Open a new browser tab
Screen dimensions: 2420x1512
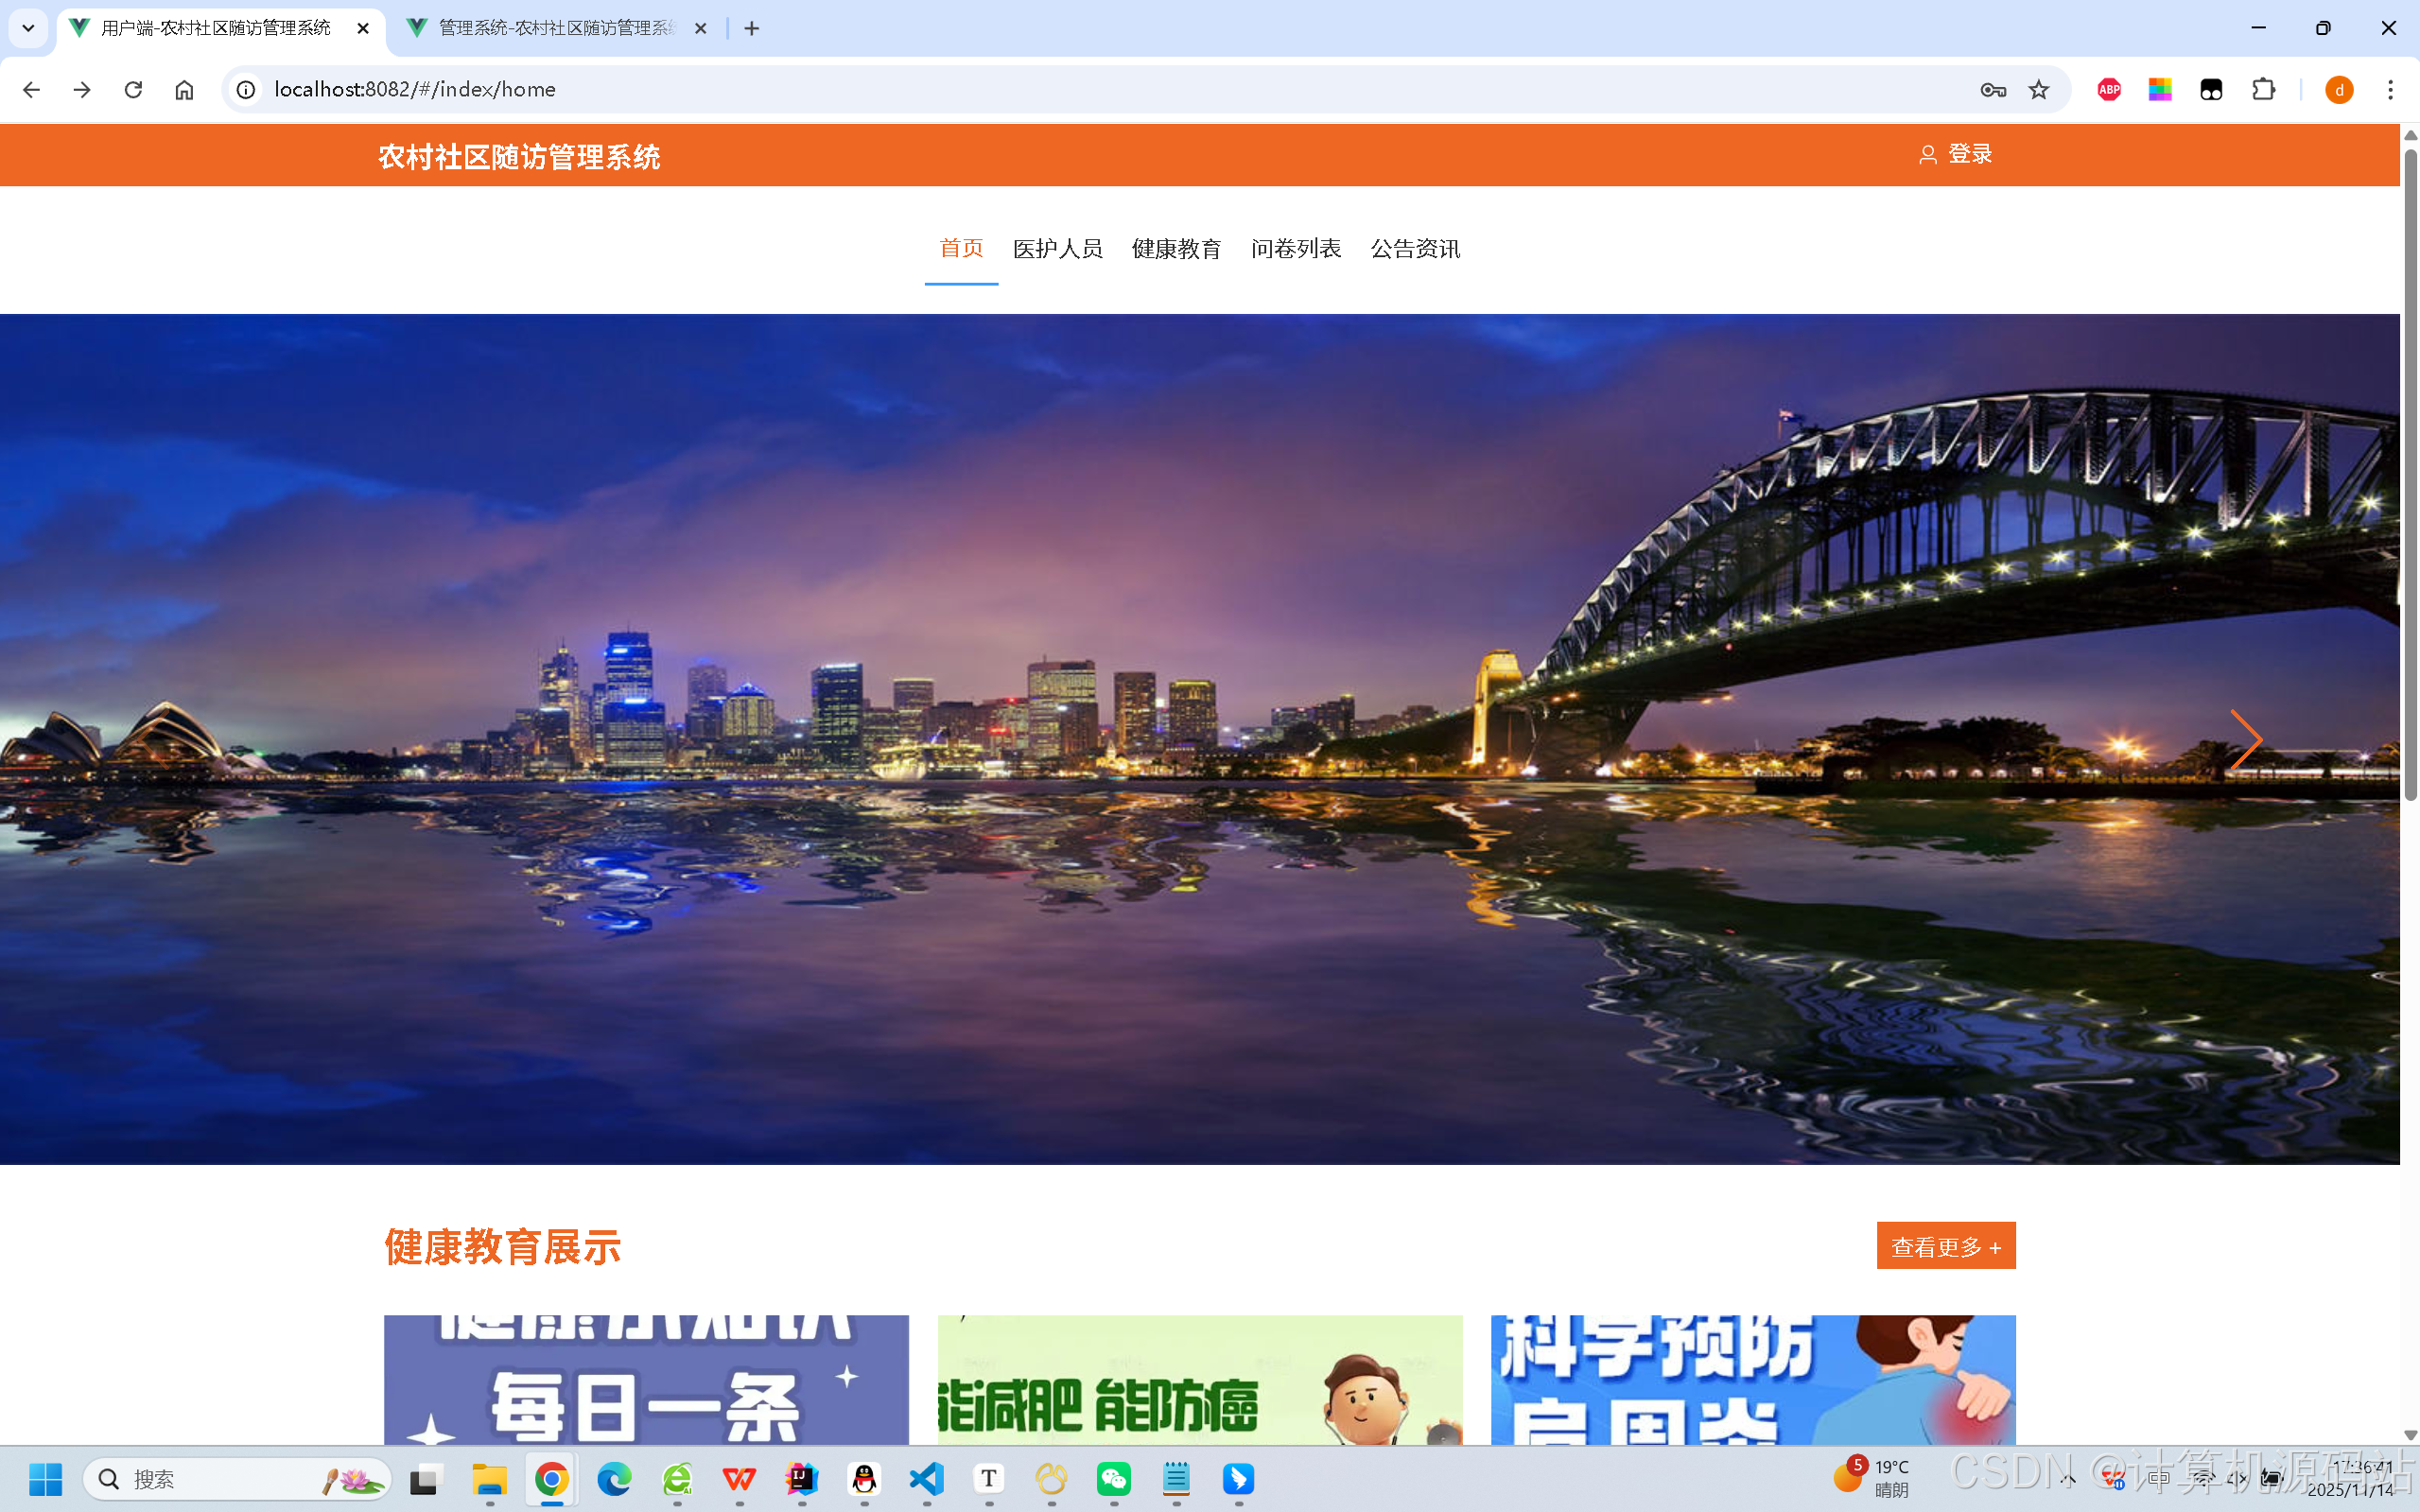pyautogui.click(x=752, y=28)
